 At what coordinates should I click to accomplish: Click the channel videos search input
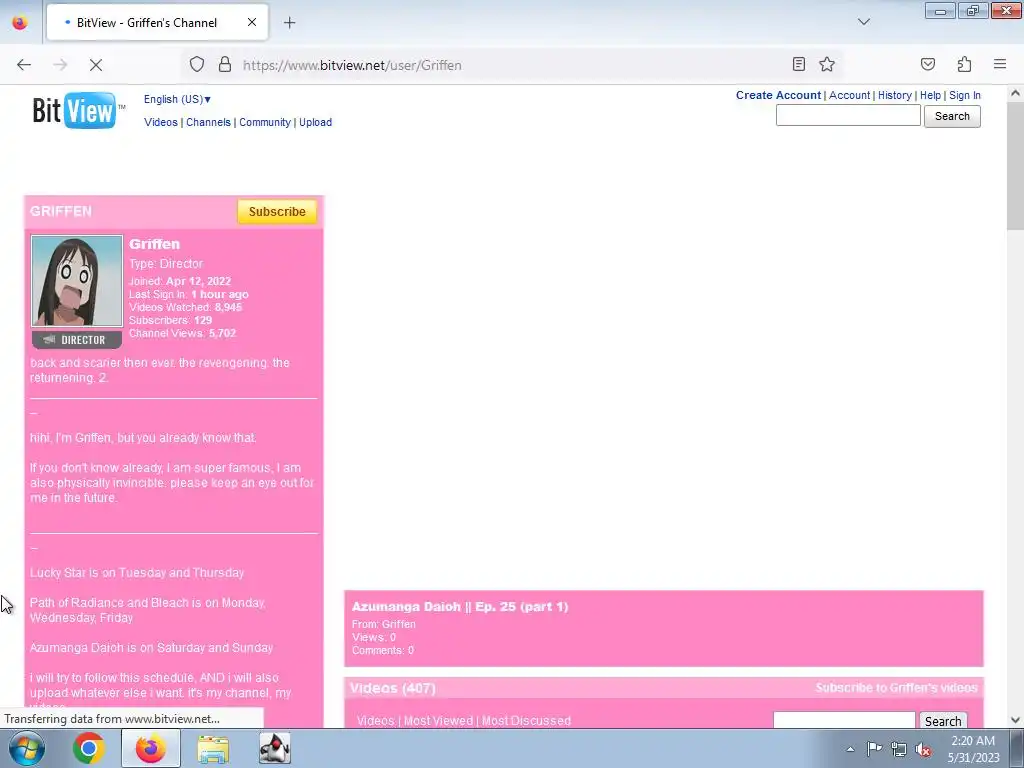844,720
